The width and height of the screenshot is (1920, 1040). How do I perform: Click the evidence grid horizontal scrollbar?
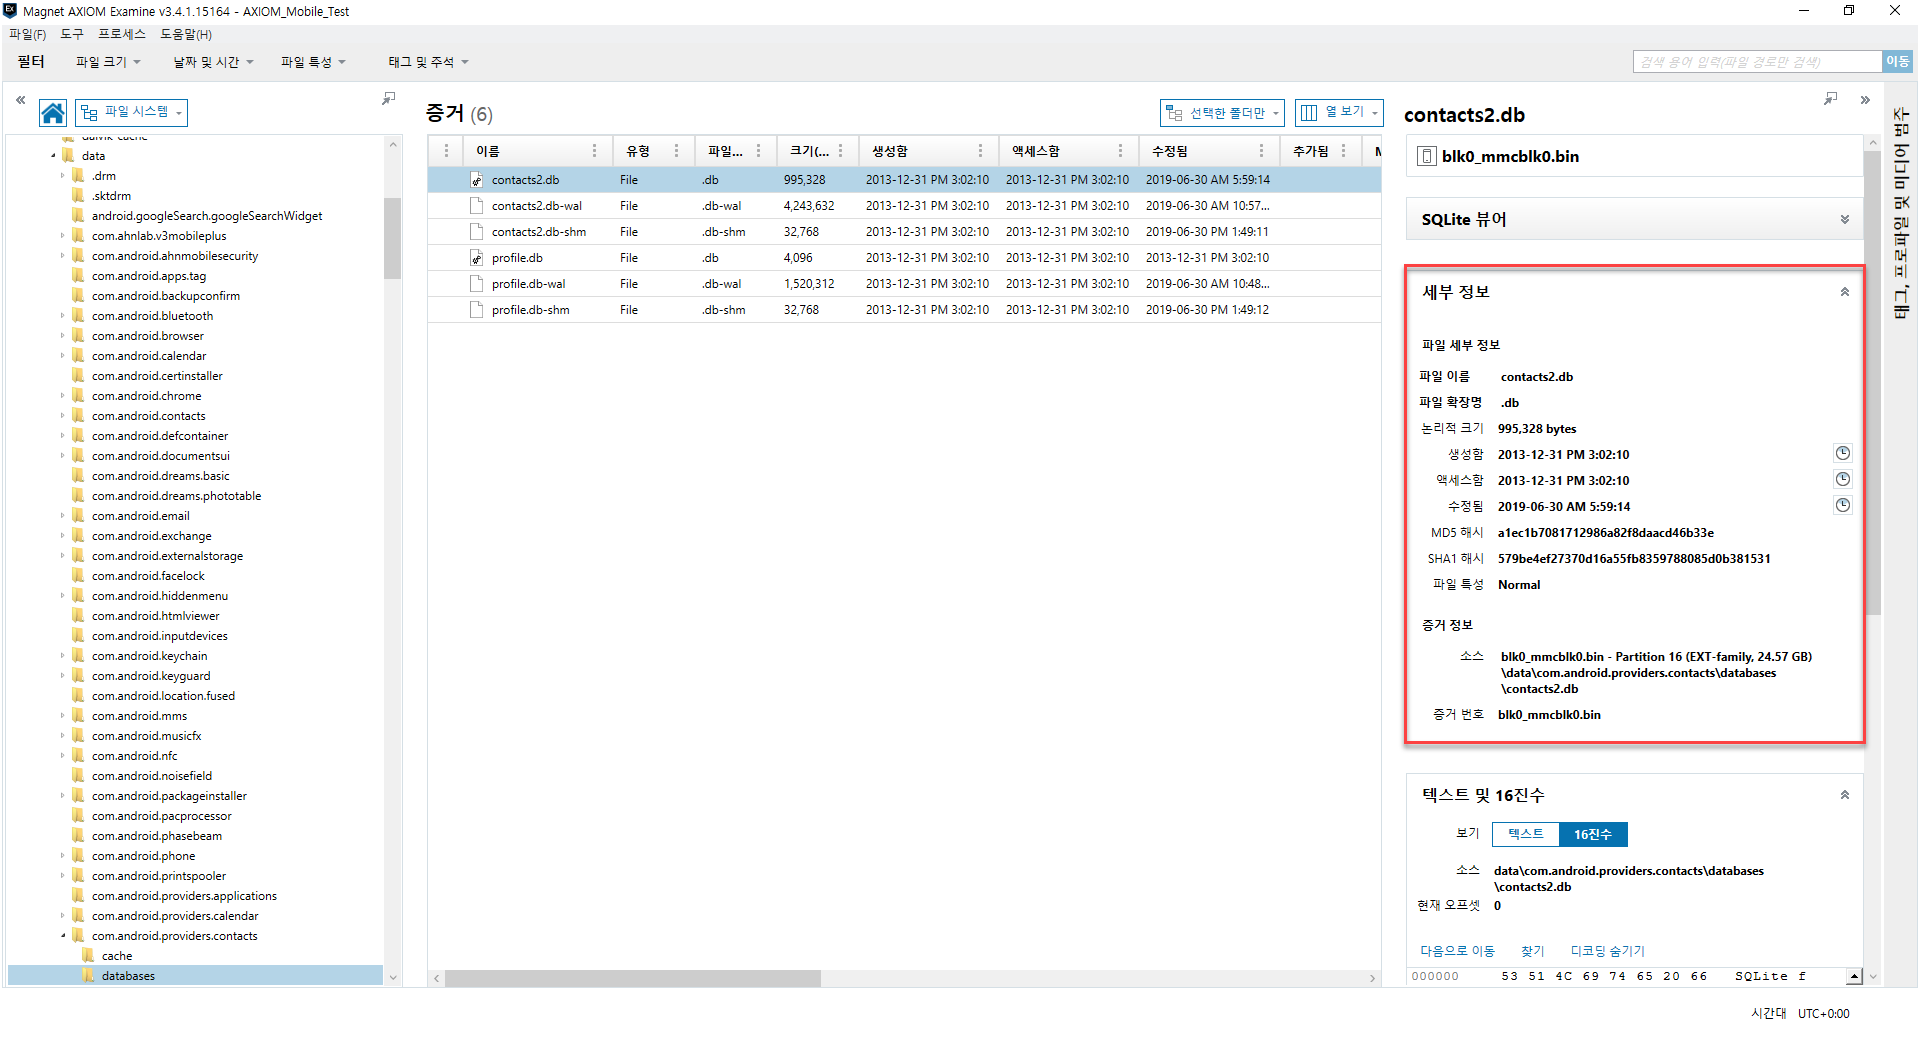[632, 978]
